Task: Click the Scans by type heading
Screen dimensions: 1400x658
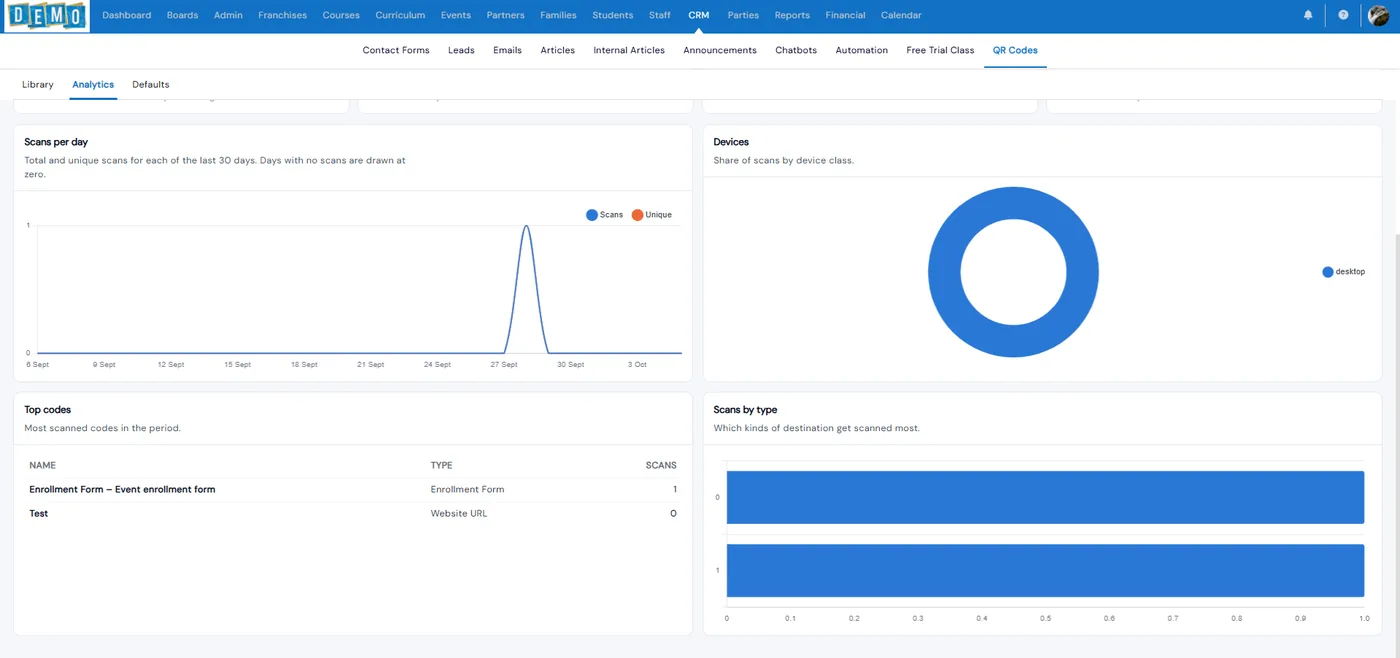Action: coord(745,410)
